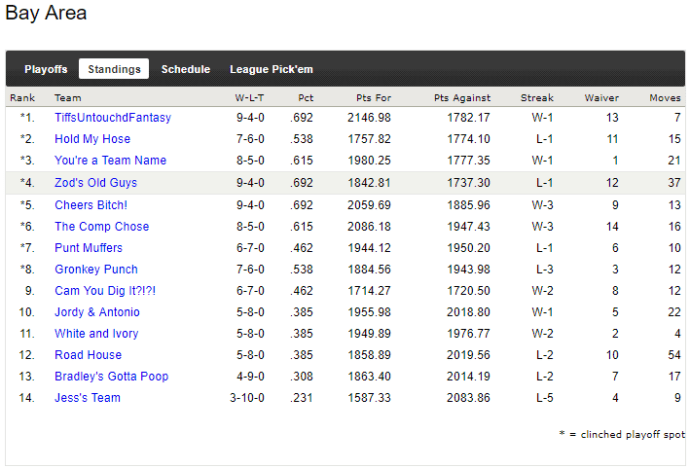Click the Punt Muffers team link
This screenshot has width=690, height=469.
[89, 248]
